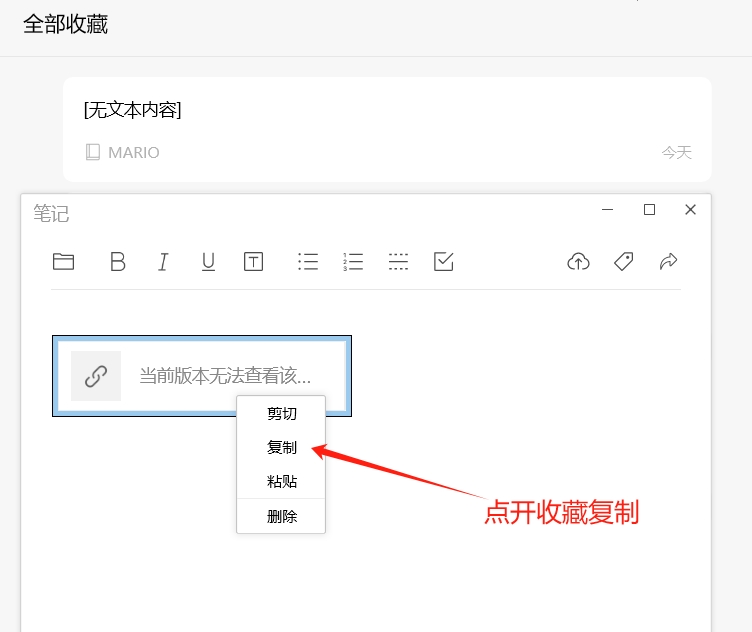Select 复制 from the context menu
This screenshot has height=632, width=752.
(x=282, y=447)
